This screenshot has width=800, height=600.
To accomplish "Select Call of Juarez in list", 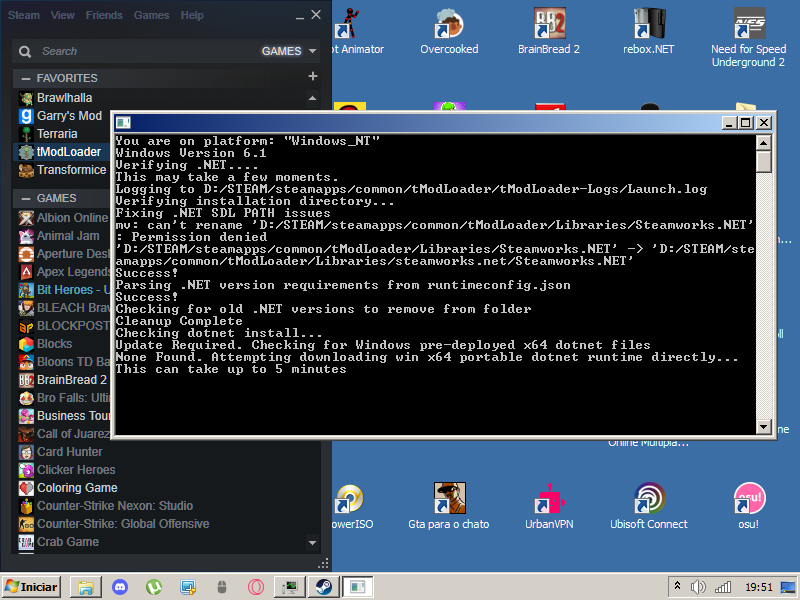I will (x=63, y=434).
